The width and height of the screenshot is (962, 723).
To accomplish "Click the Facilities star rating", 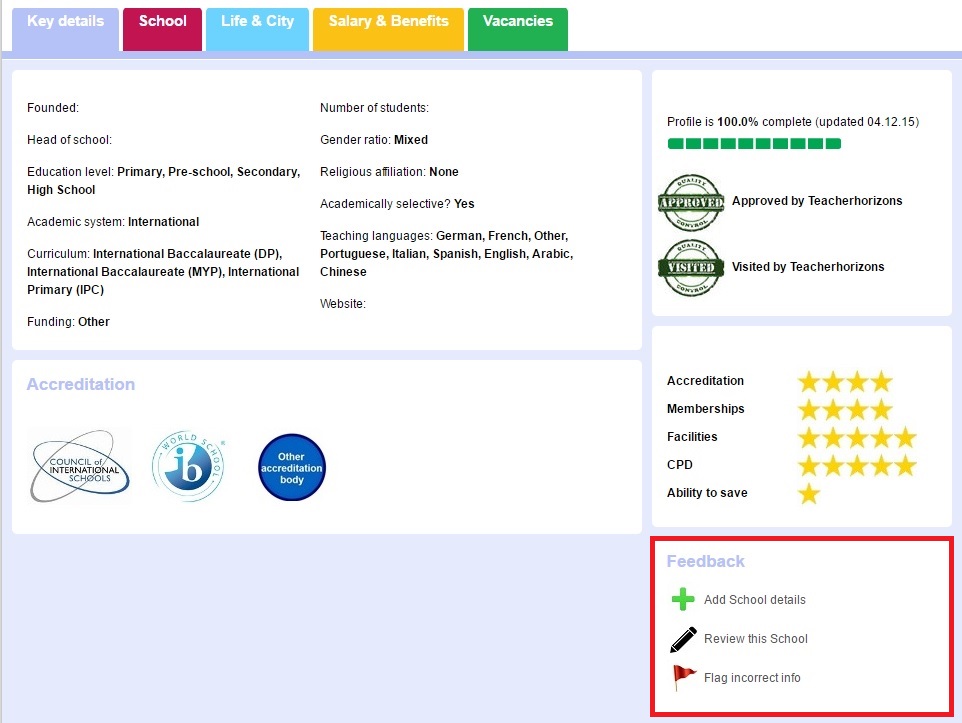I will [x=856, y=438].
